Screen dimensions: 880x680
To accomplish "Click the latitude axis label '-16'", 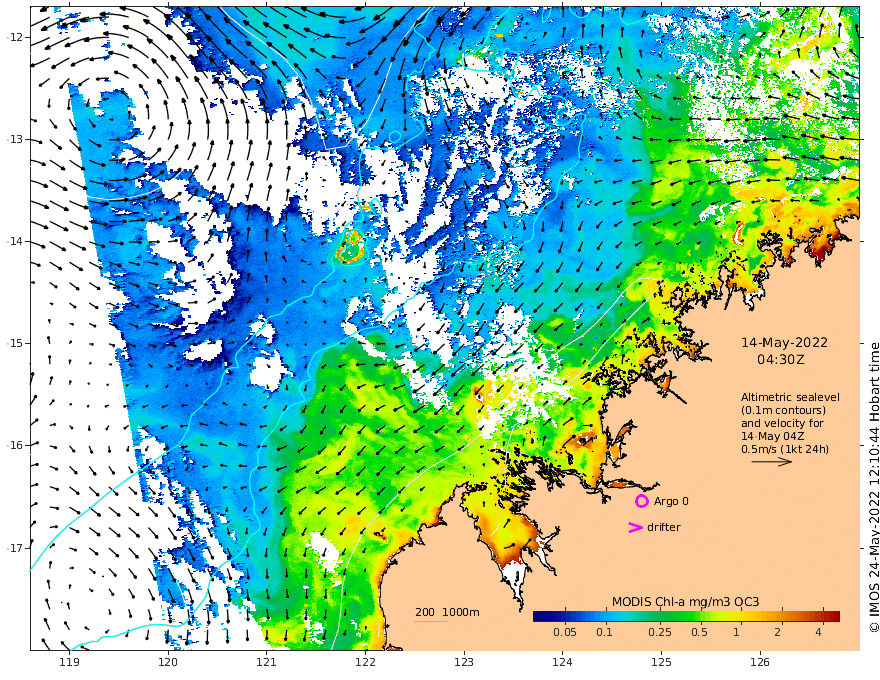I will pos(15,445).
